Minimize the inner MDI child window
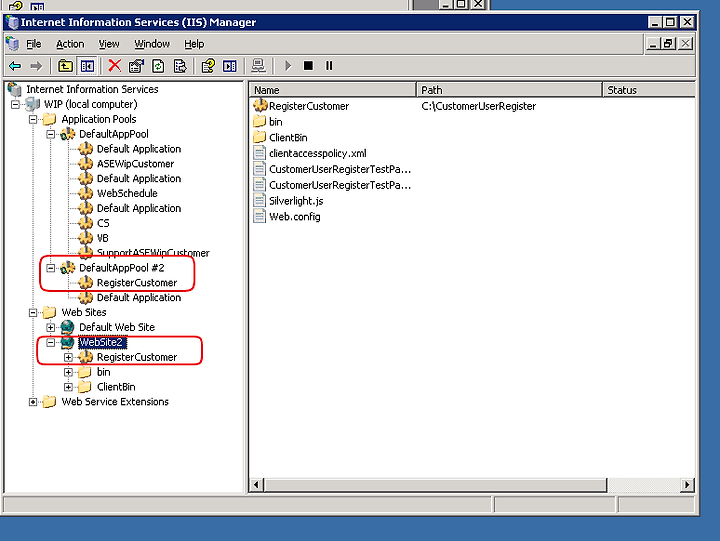 pyautogui.click(x=653, y=44)
